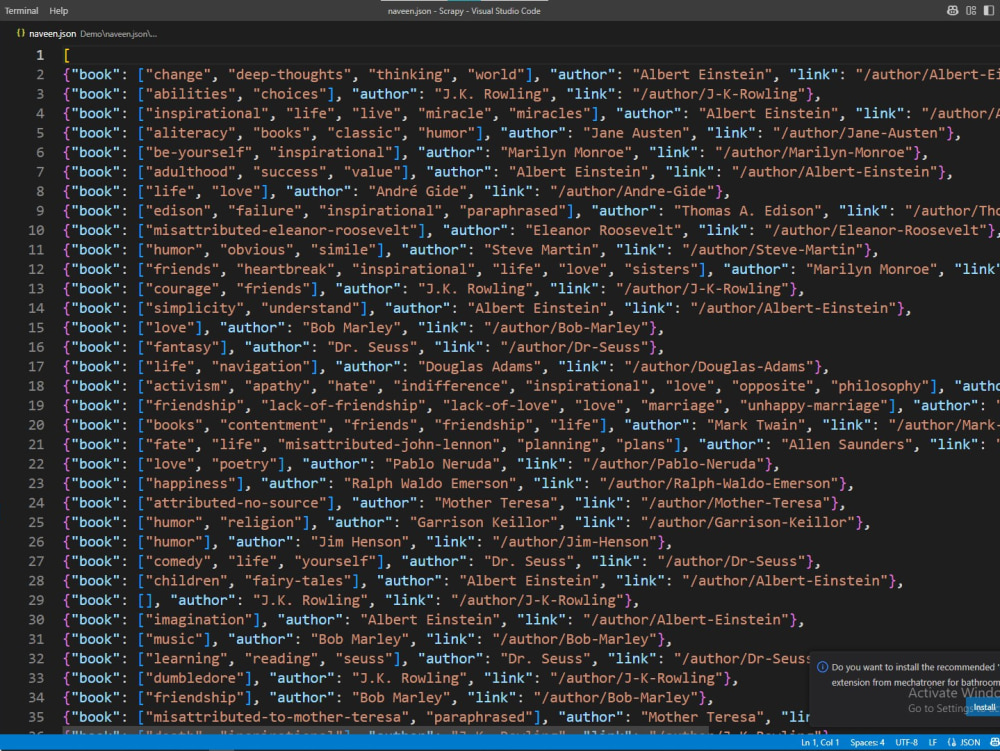Change the LF end-of-line sequence
Image resolution: width=1000 pixels, height=751 pixels.
[932, 743]
